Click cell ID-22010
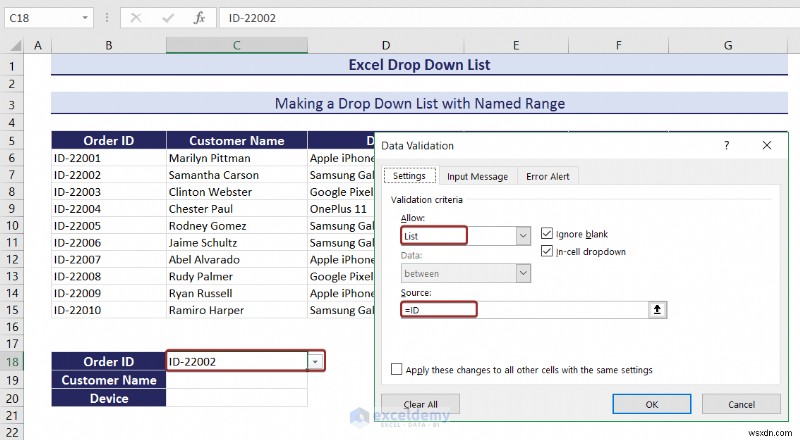Viewport: 800px width, 440px height. pyautogui.click(x=109, y=310)
